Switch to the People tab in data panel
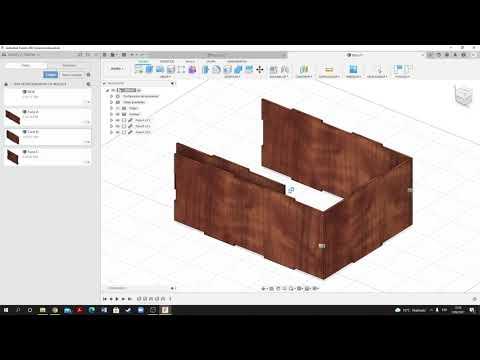This screenshot has height=360, width=480. click(69, 65)
